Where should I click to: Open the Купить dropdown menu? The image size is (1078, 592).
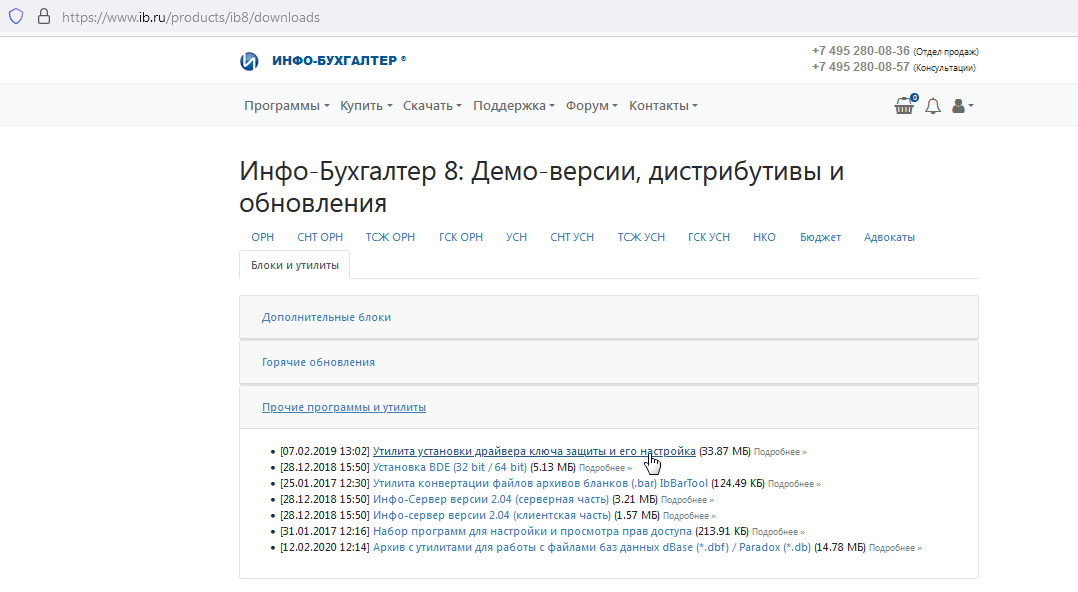click(366, 105)
